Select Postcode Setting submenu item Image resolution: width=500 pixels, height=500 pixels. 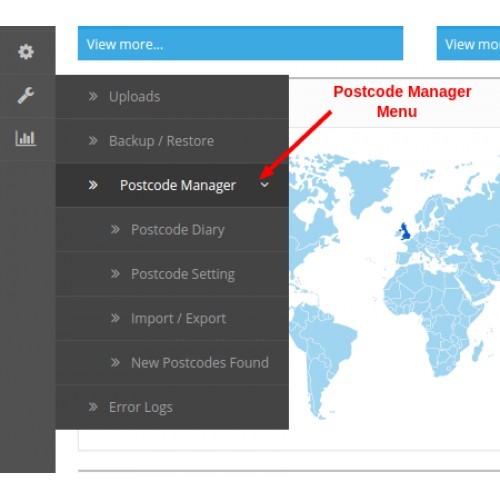(x=172, y=274)
